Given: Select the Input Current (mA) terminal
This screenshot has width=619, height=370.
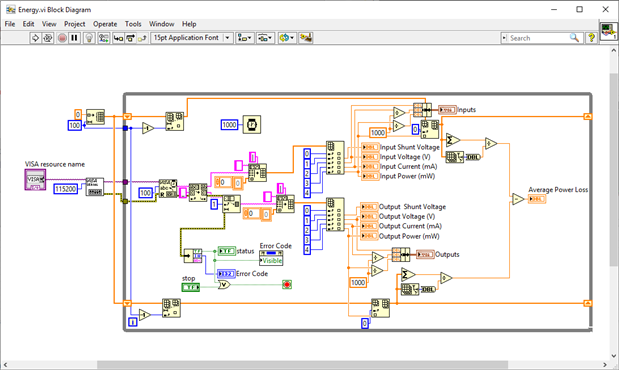Looking at the screenshot, I should 370,167.
